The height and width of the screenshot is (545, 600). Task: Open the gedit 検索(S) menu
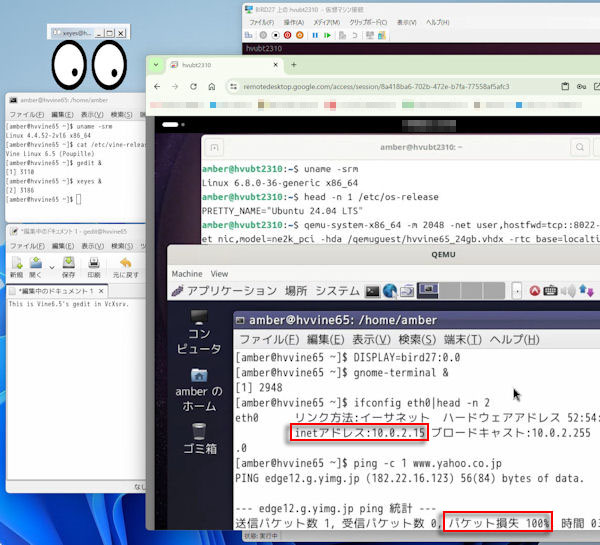pos(122,246)
